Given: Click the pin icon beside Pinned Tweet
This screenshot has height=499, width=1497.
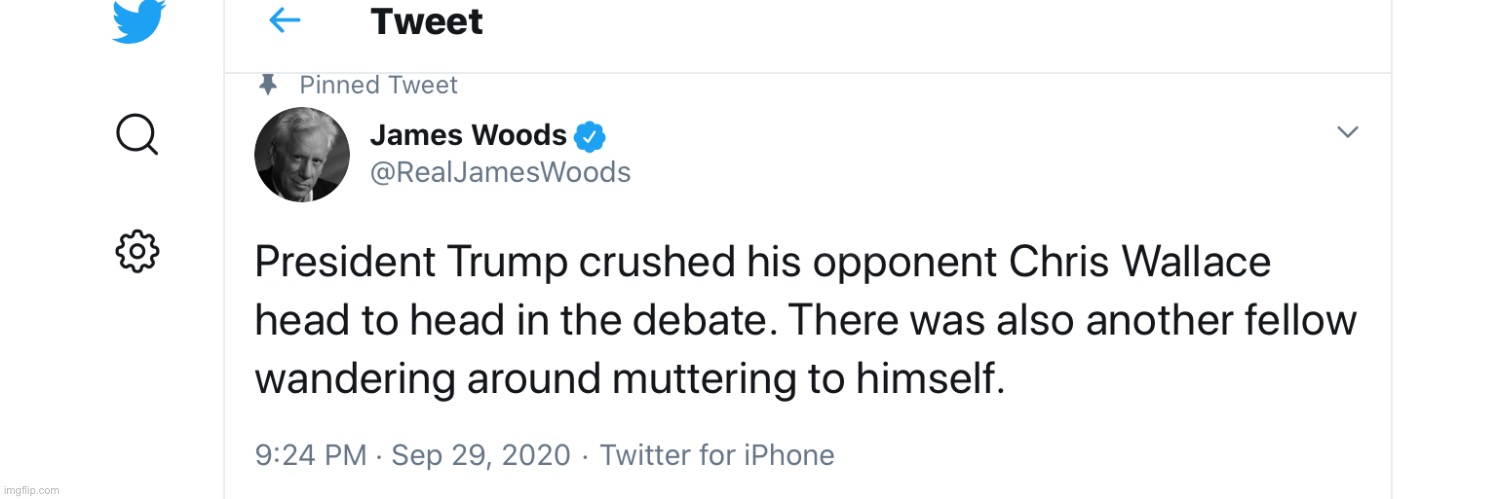Looking at the screenshot, I should coord(267,85).
